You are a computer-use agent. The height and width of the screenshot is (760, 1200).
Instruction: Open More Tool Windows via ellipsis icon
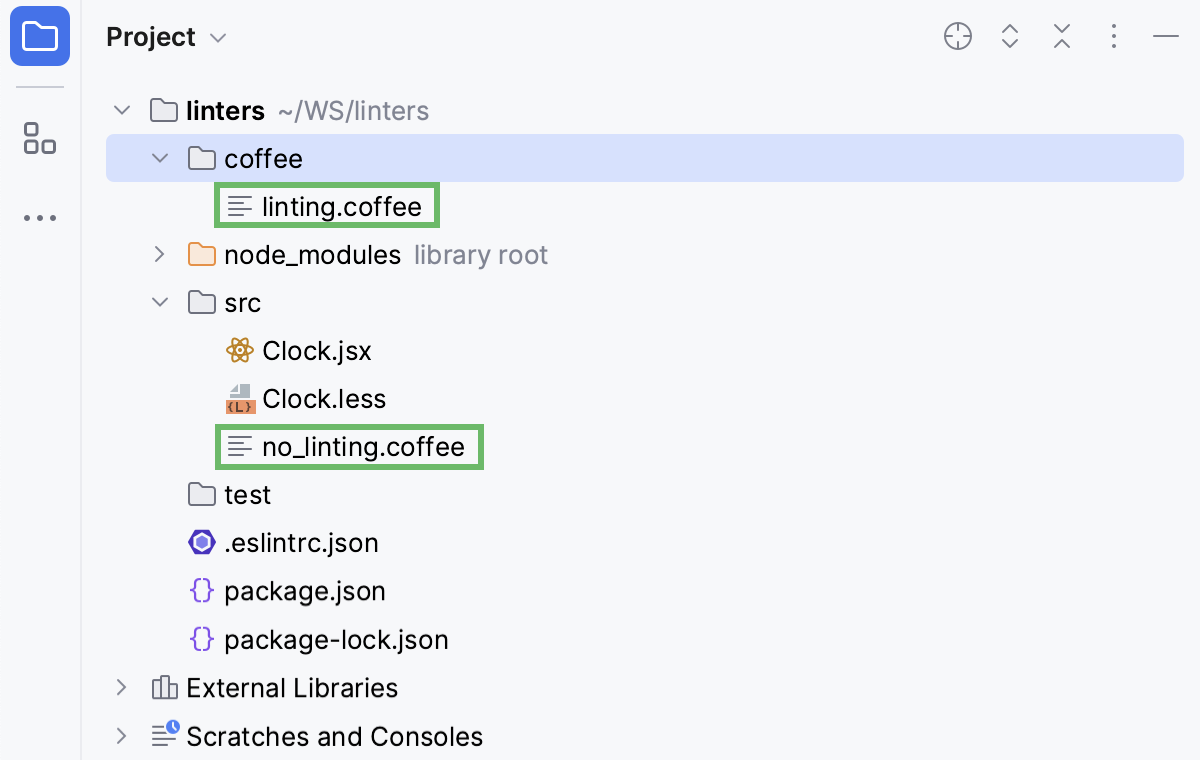(40, 218)
